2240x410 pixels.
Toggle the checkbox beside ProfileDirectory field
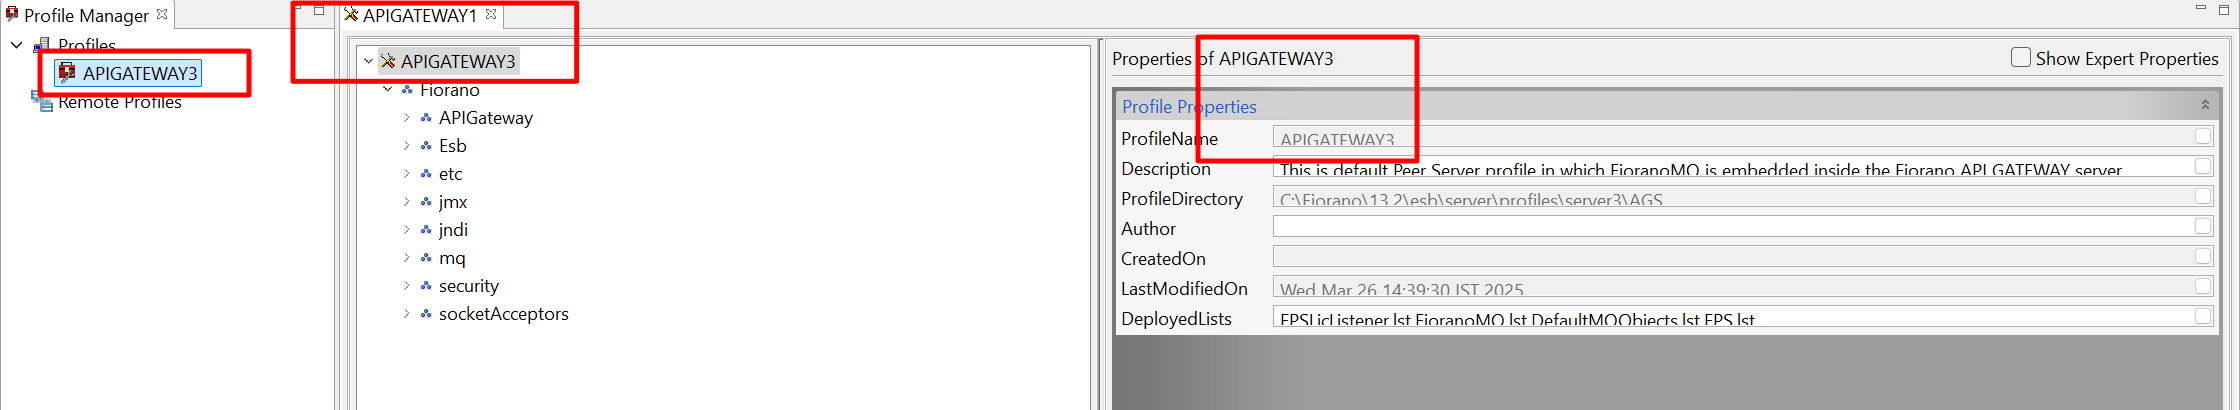coord(2204,196)
